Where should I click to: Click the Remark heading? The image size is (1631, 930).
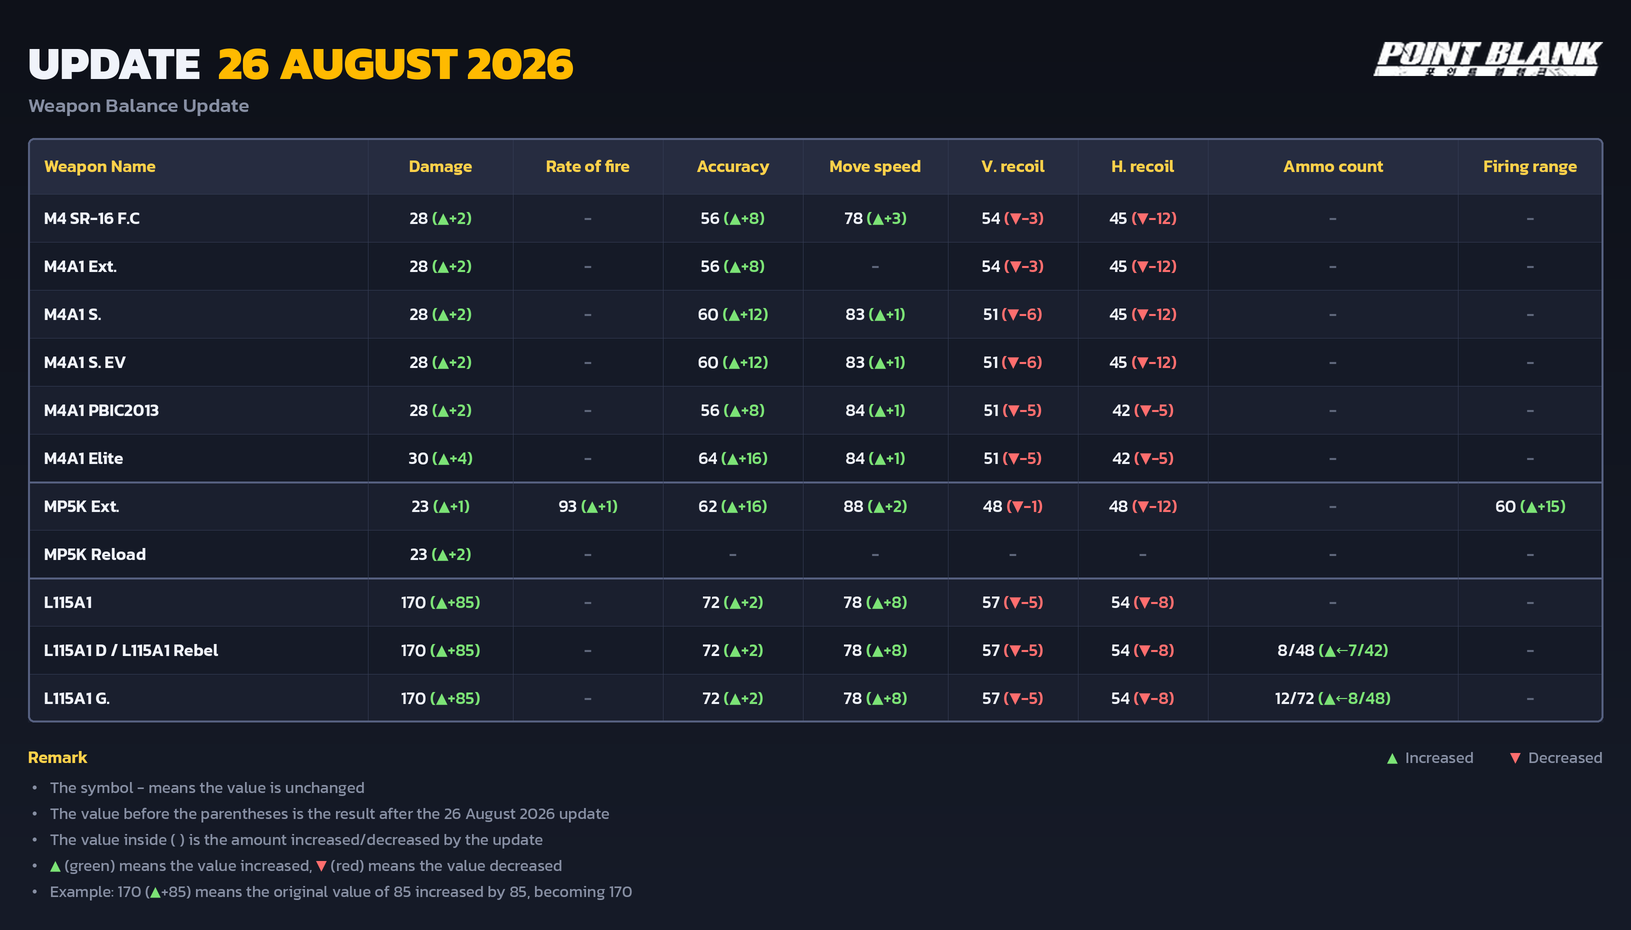click(57, 757)
